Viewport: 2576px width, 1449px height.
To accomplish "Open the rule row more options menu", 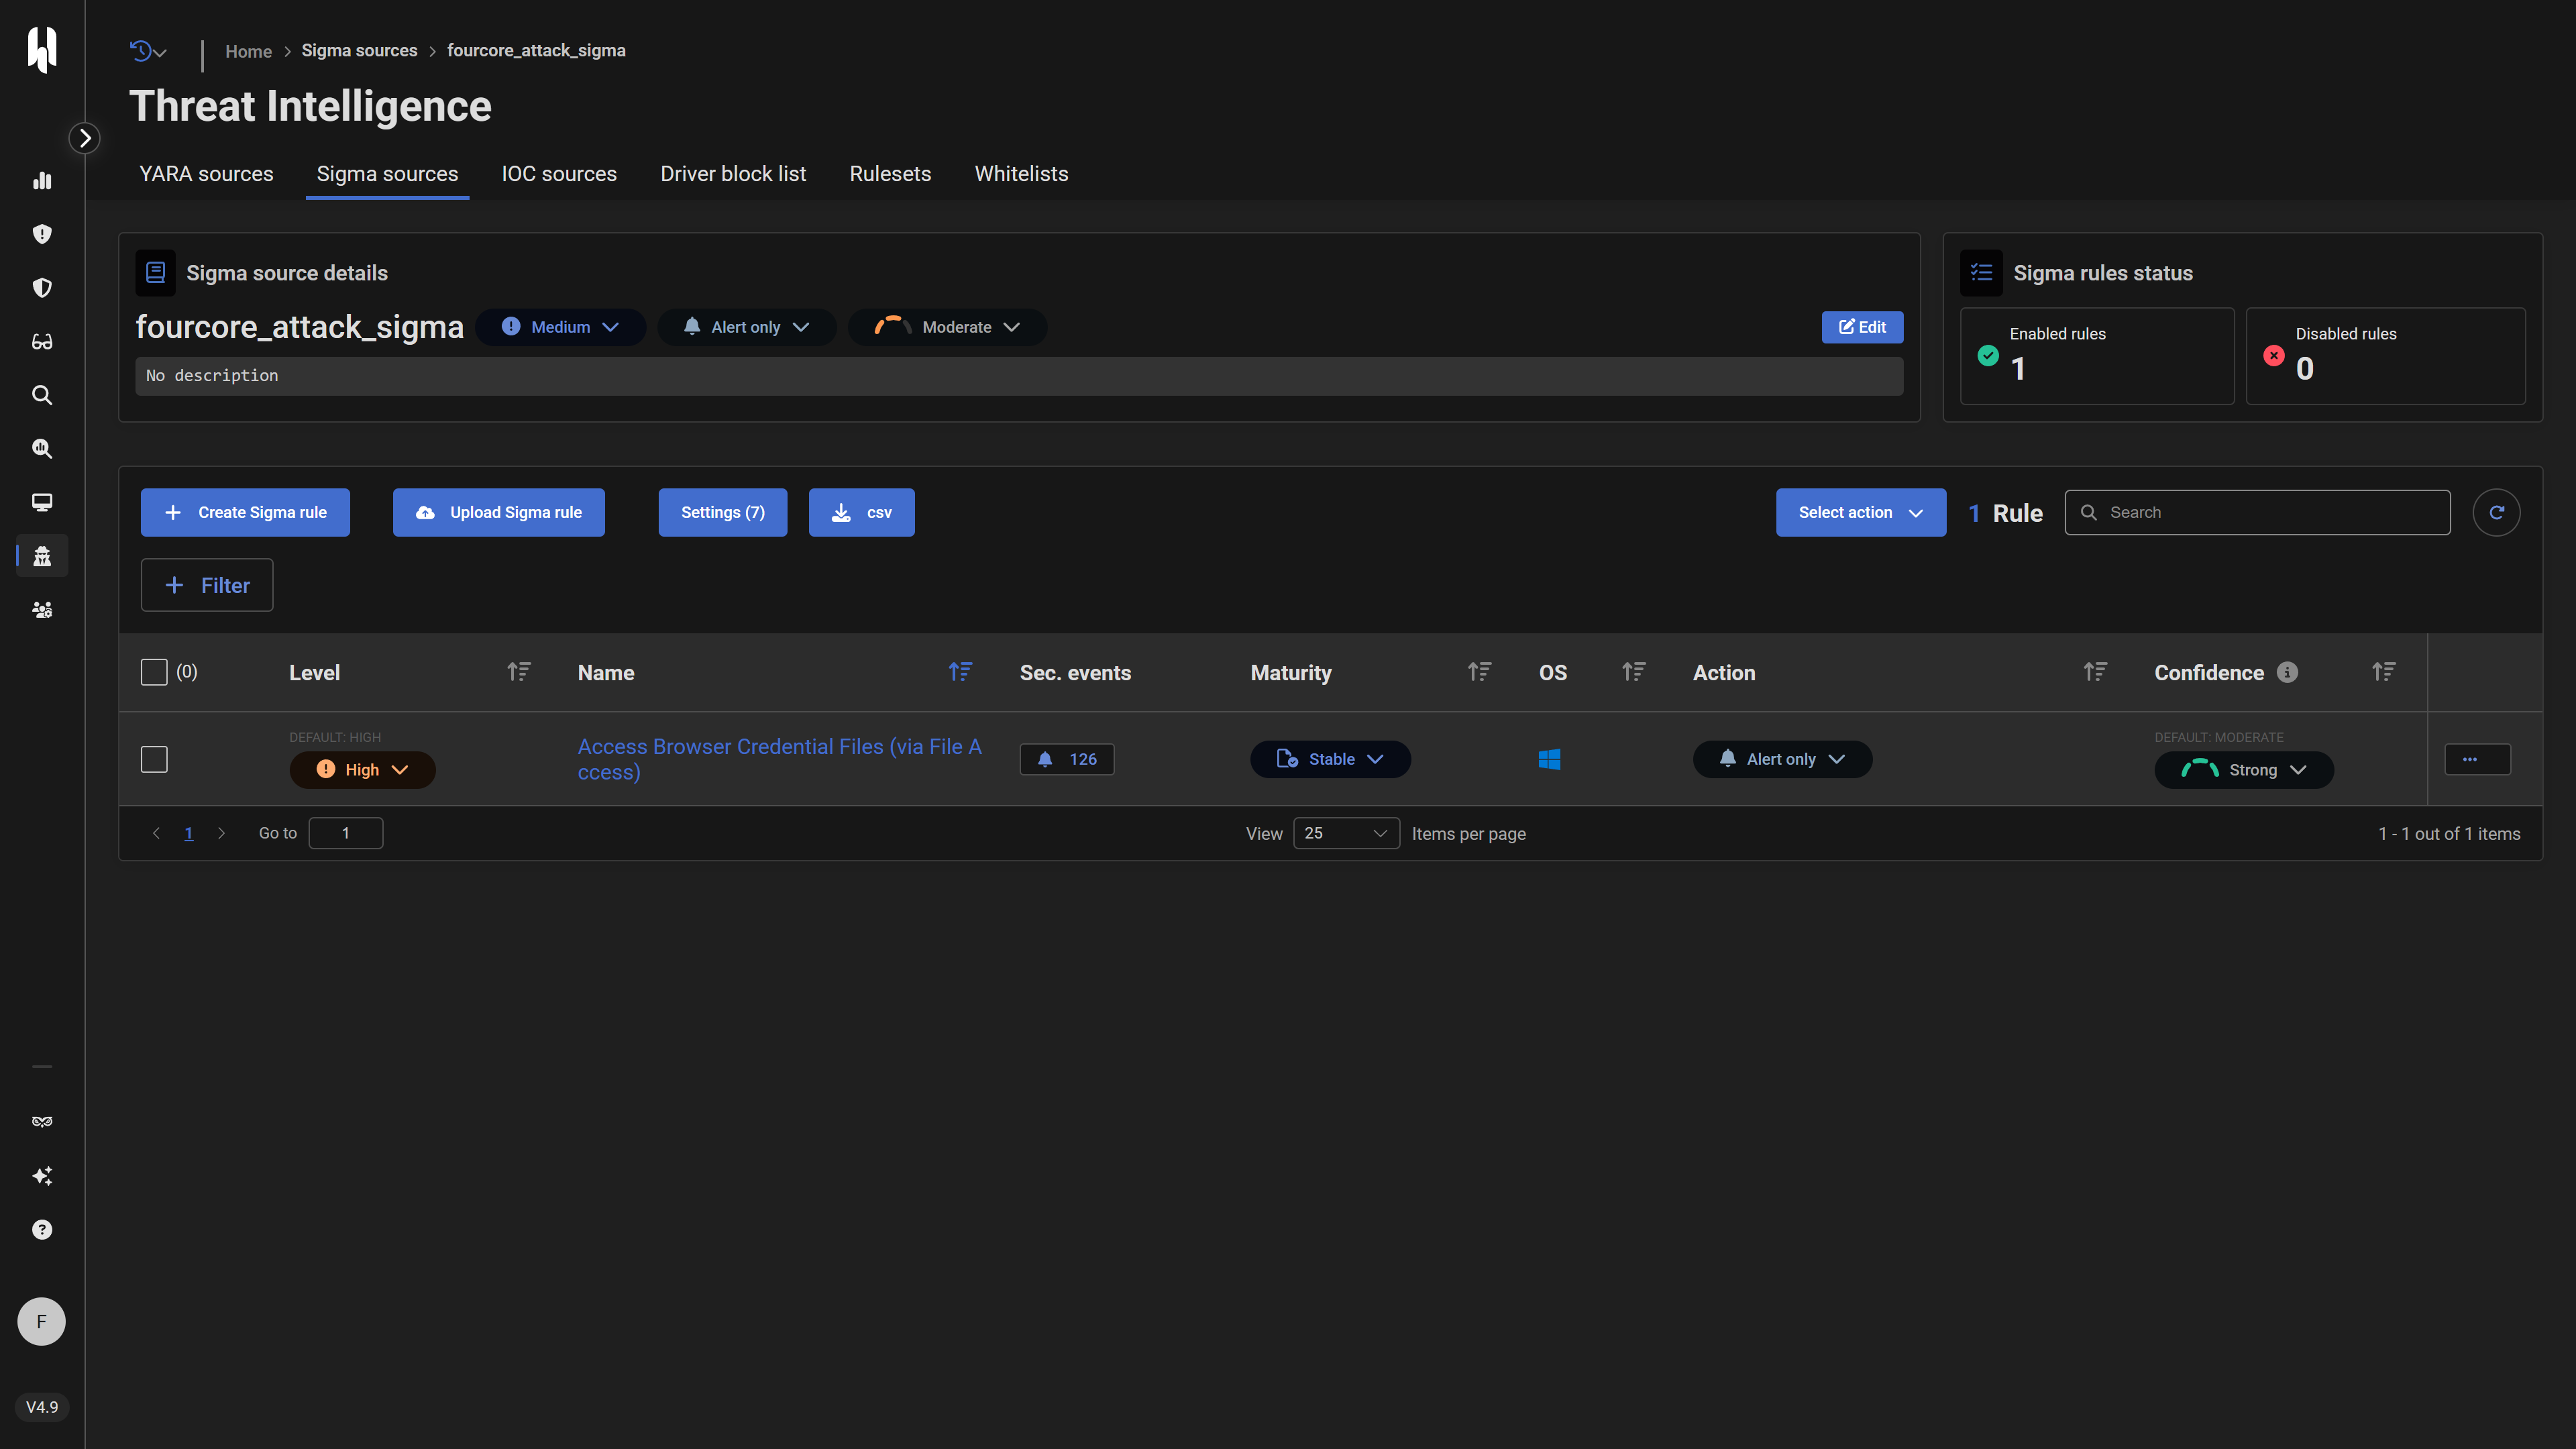I will 2477,759.
